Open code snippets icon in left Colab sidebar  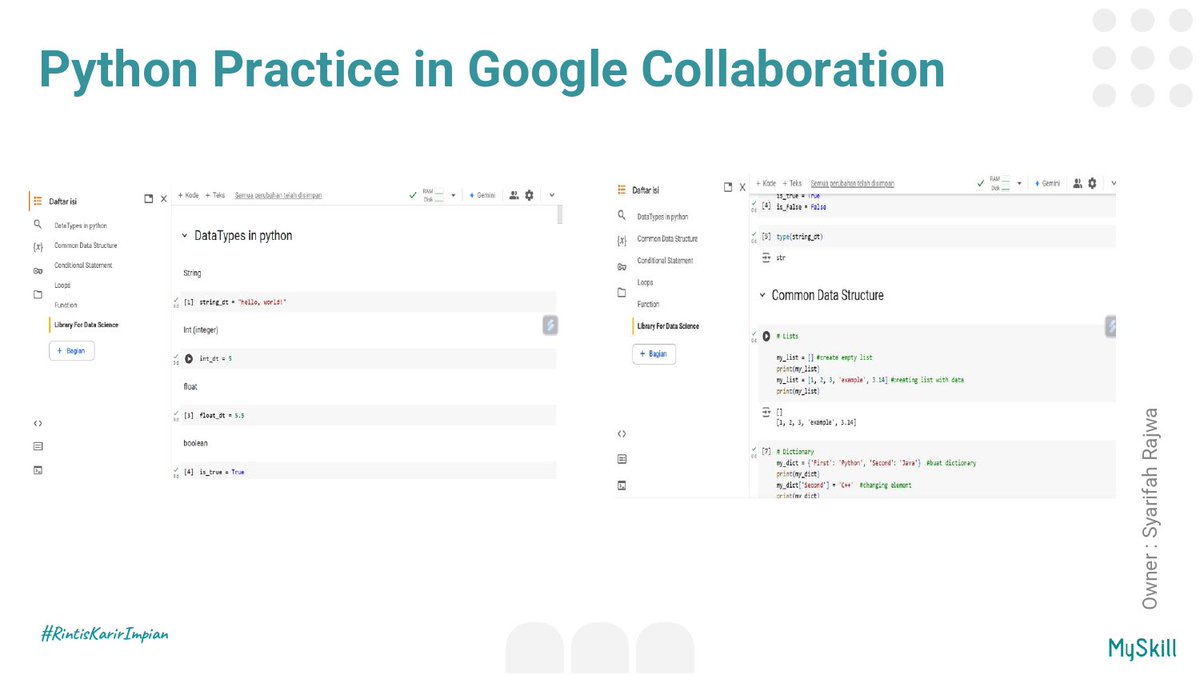[37, 423]
